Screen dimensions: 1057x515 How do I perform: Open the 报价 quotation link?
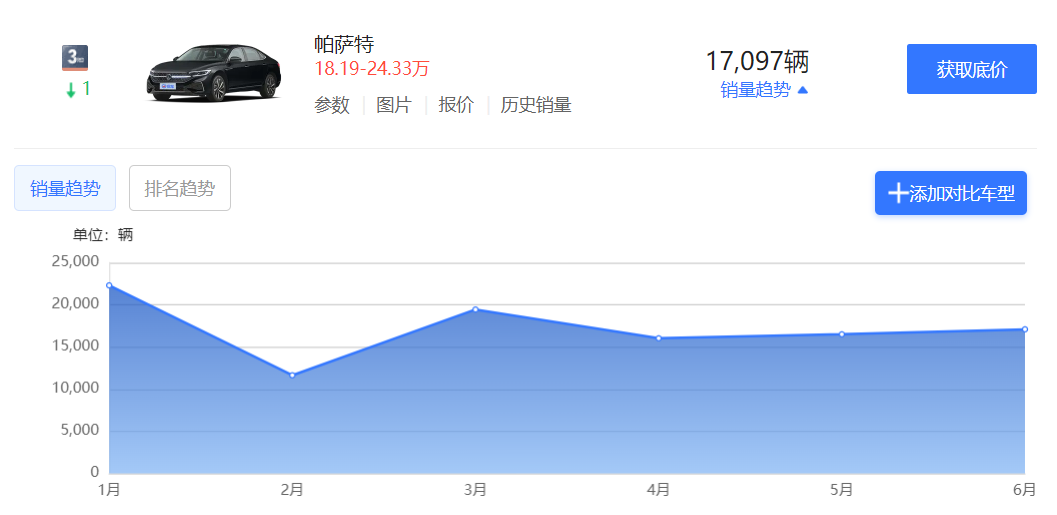click(x=456, y=105)
